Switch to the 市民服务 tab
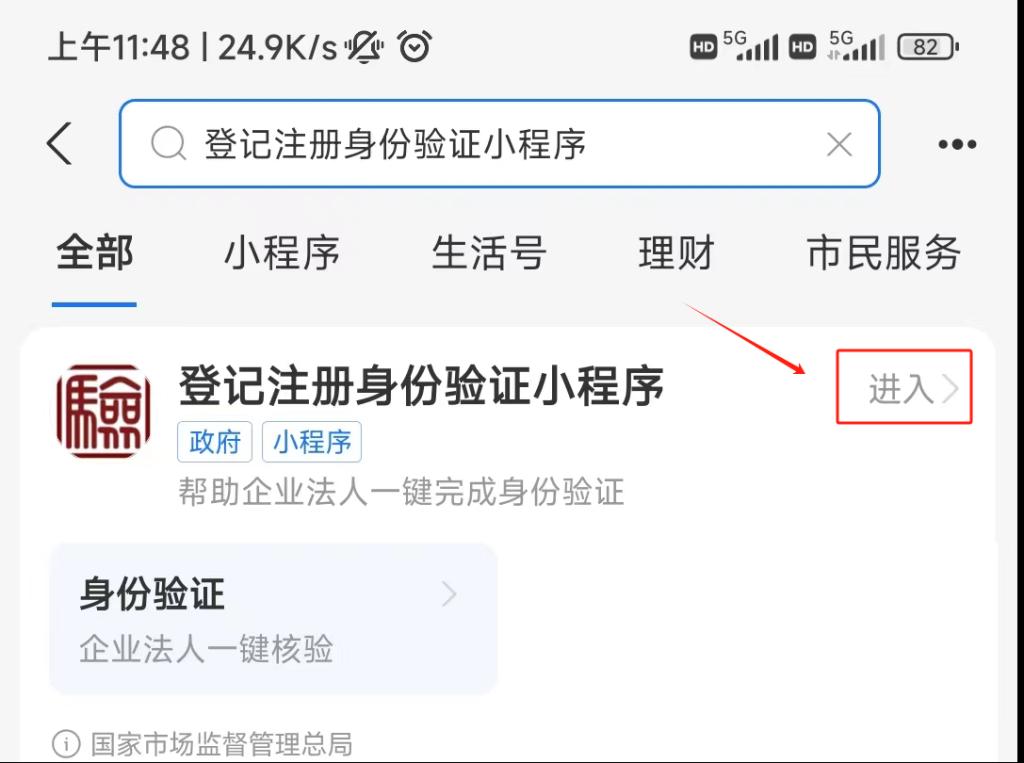Image resolution: width=1024 pixels, height=763 pixels. [x=884, y=253]
